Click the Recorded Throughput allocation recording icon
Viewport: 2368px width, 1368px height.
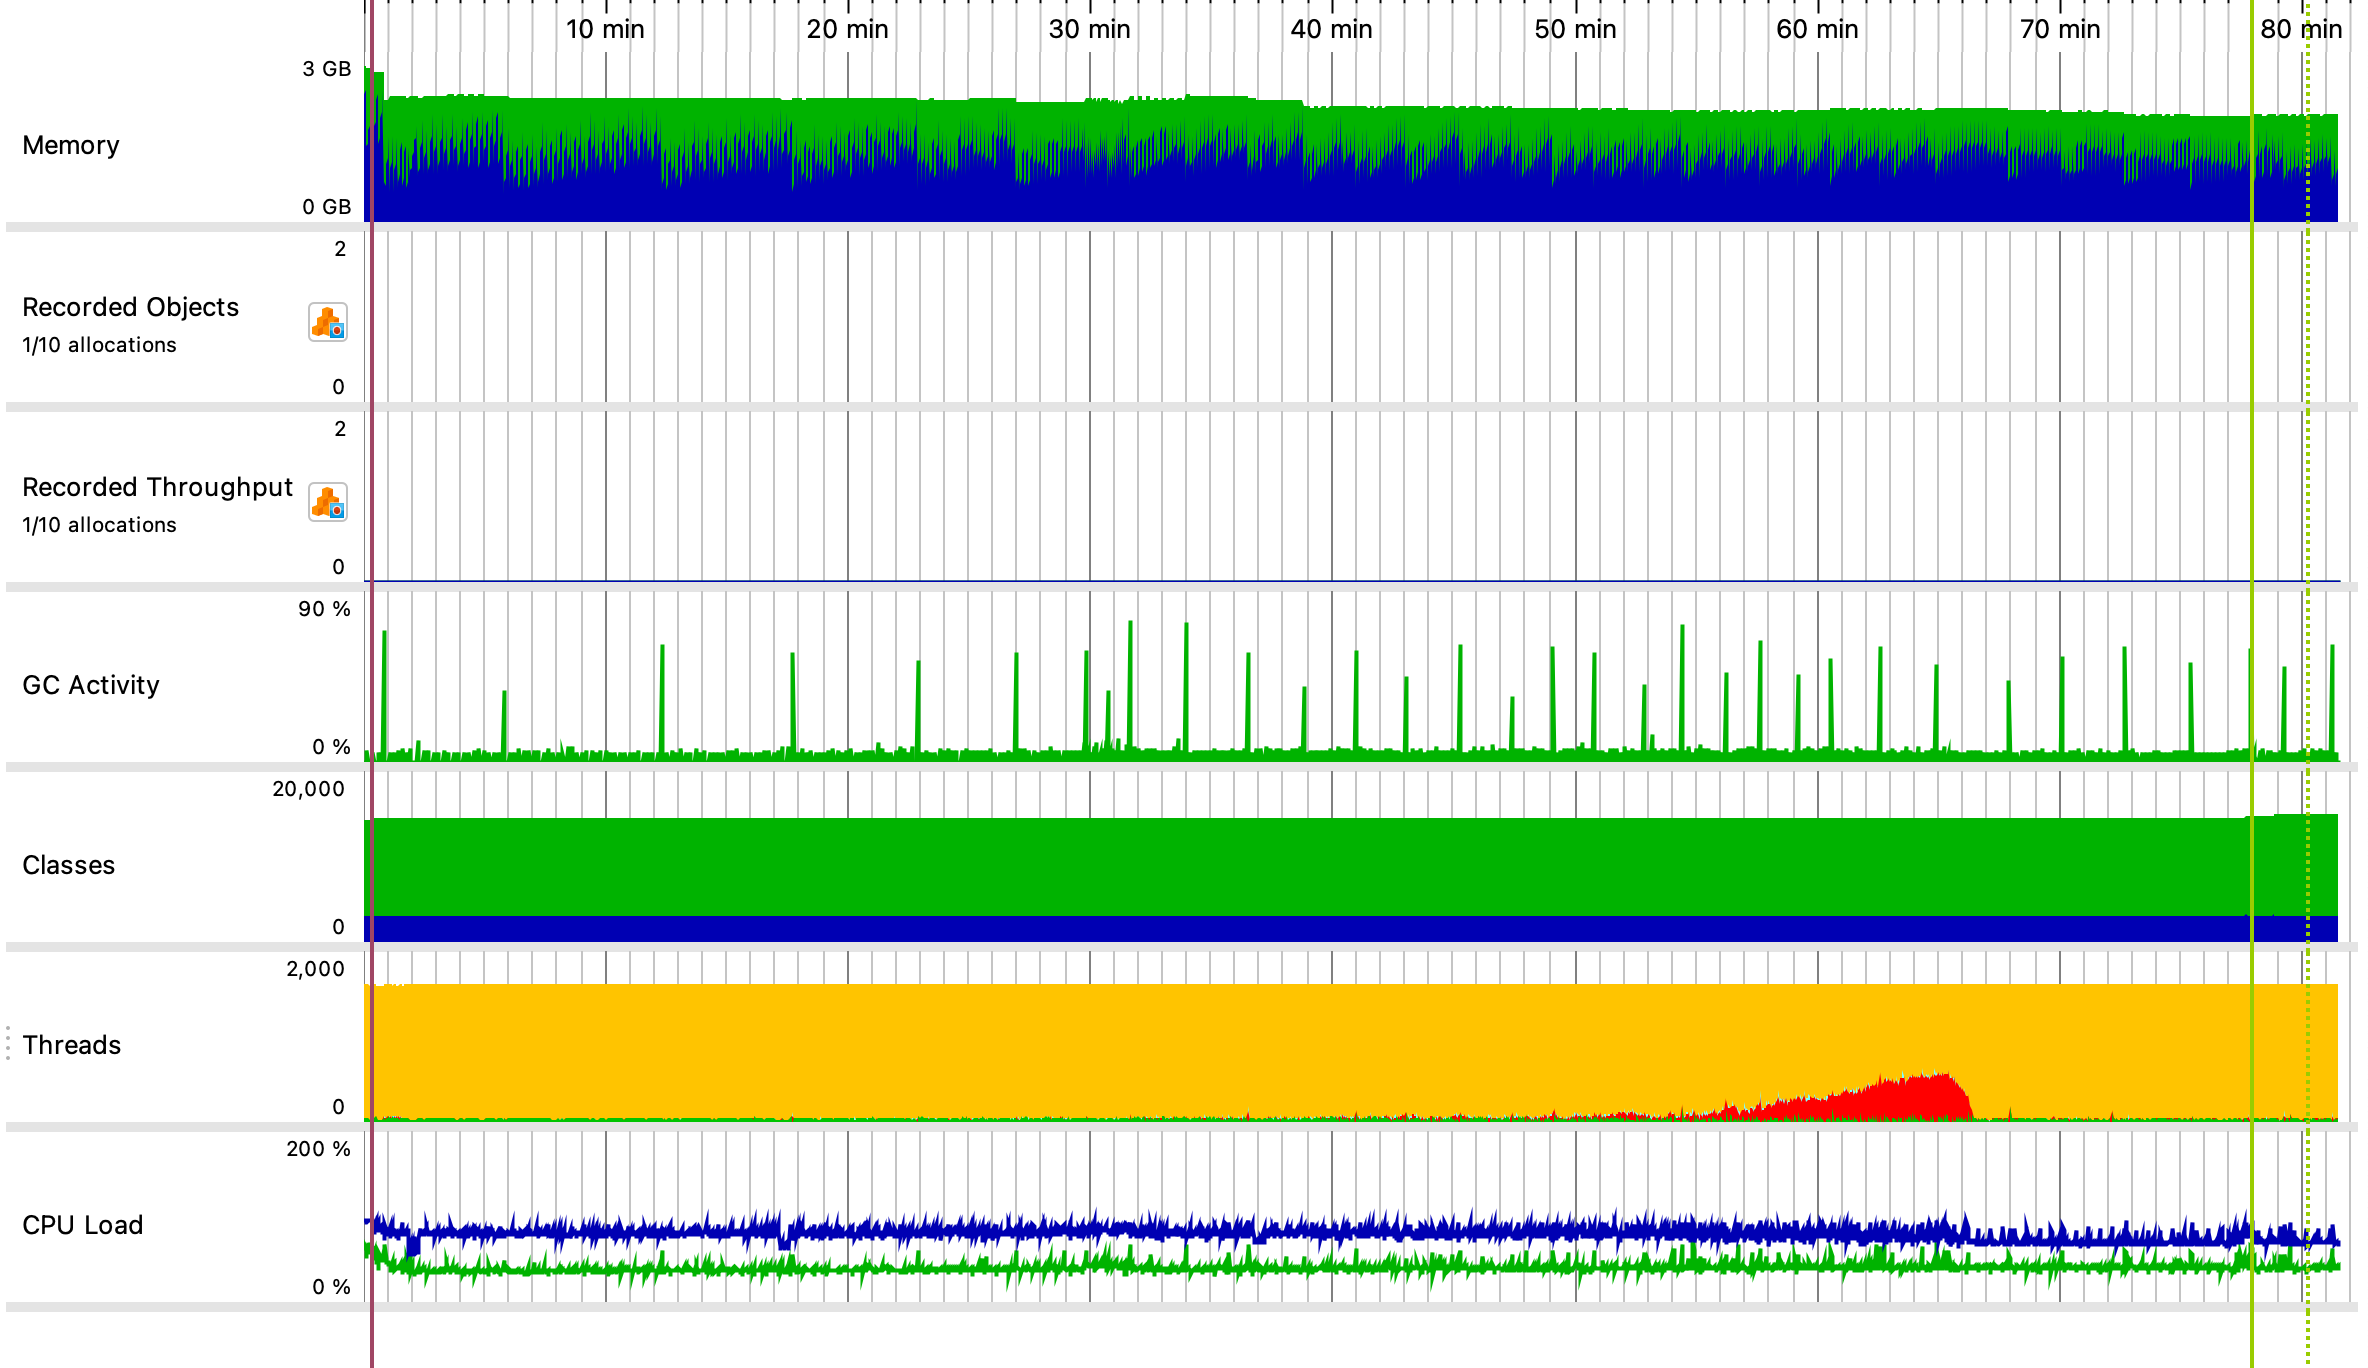pyautogui.click(x=327, y=502)
